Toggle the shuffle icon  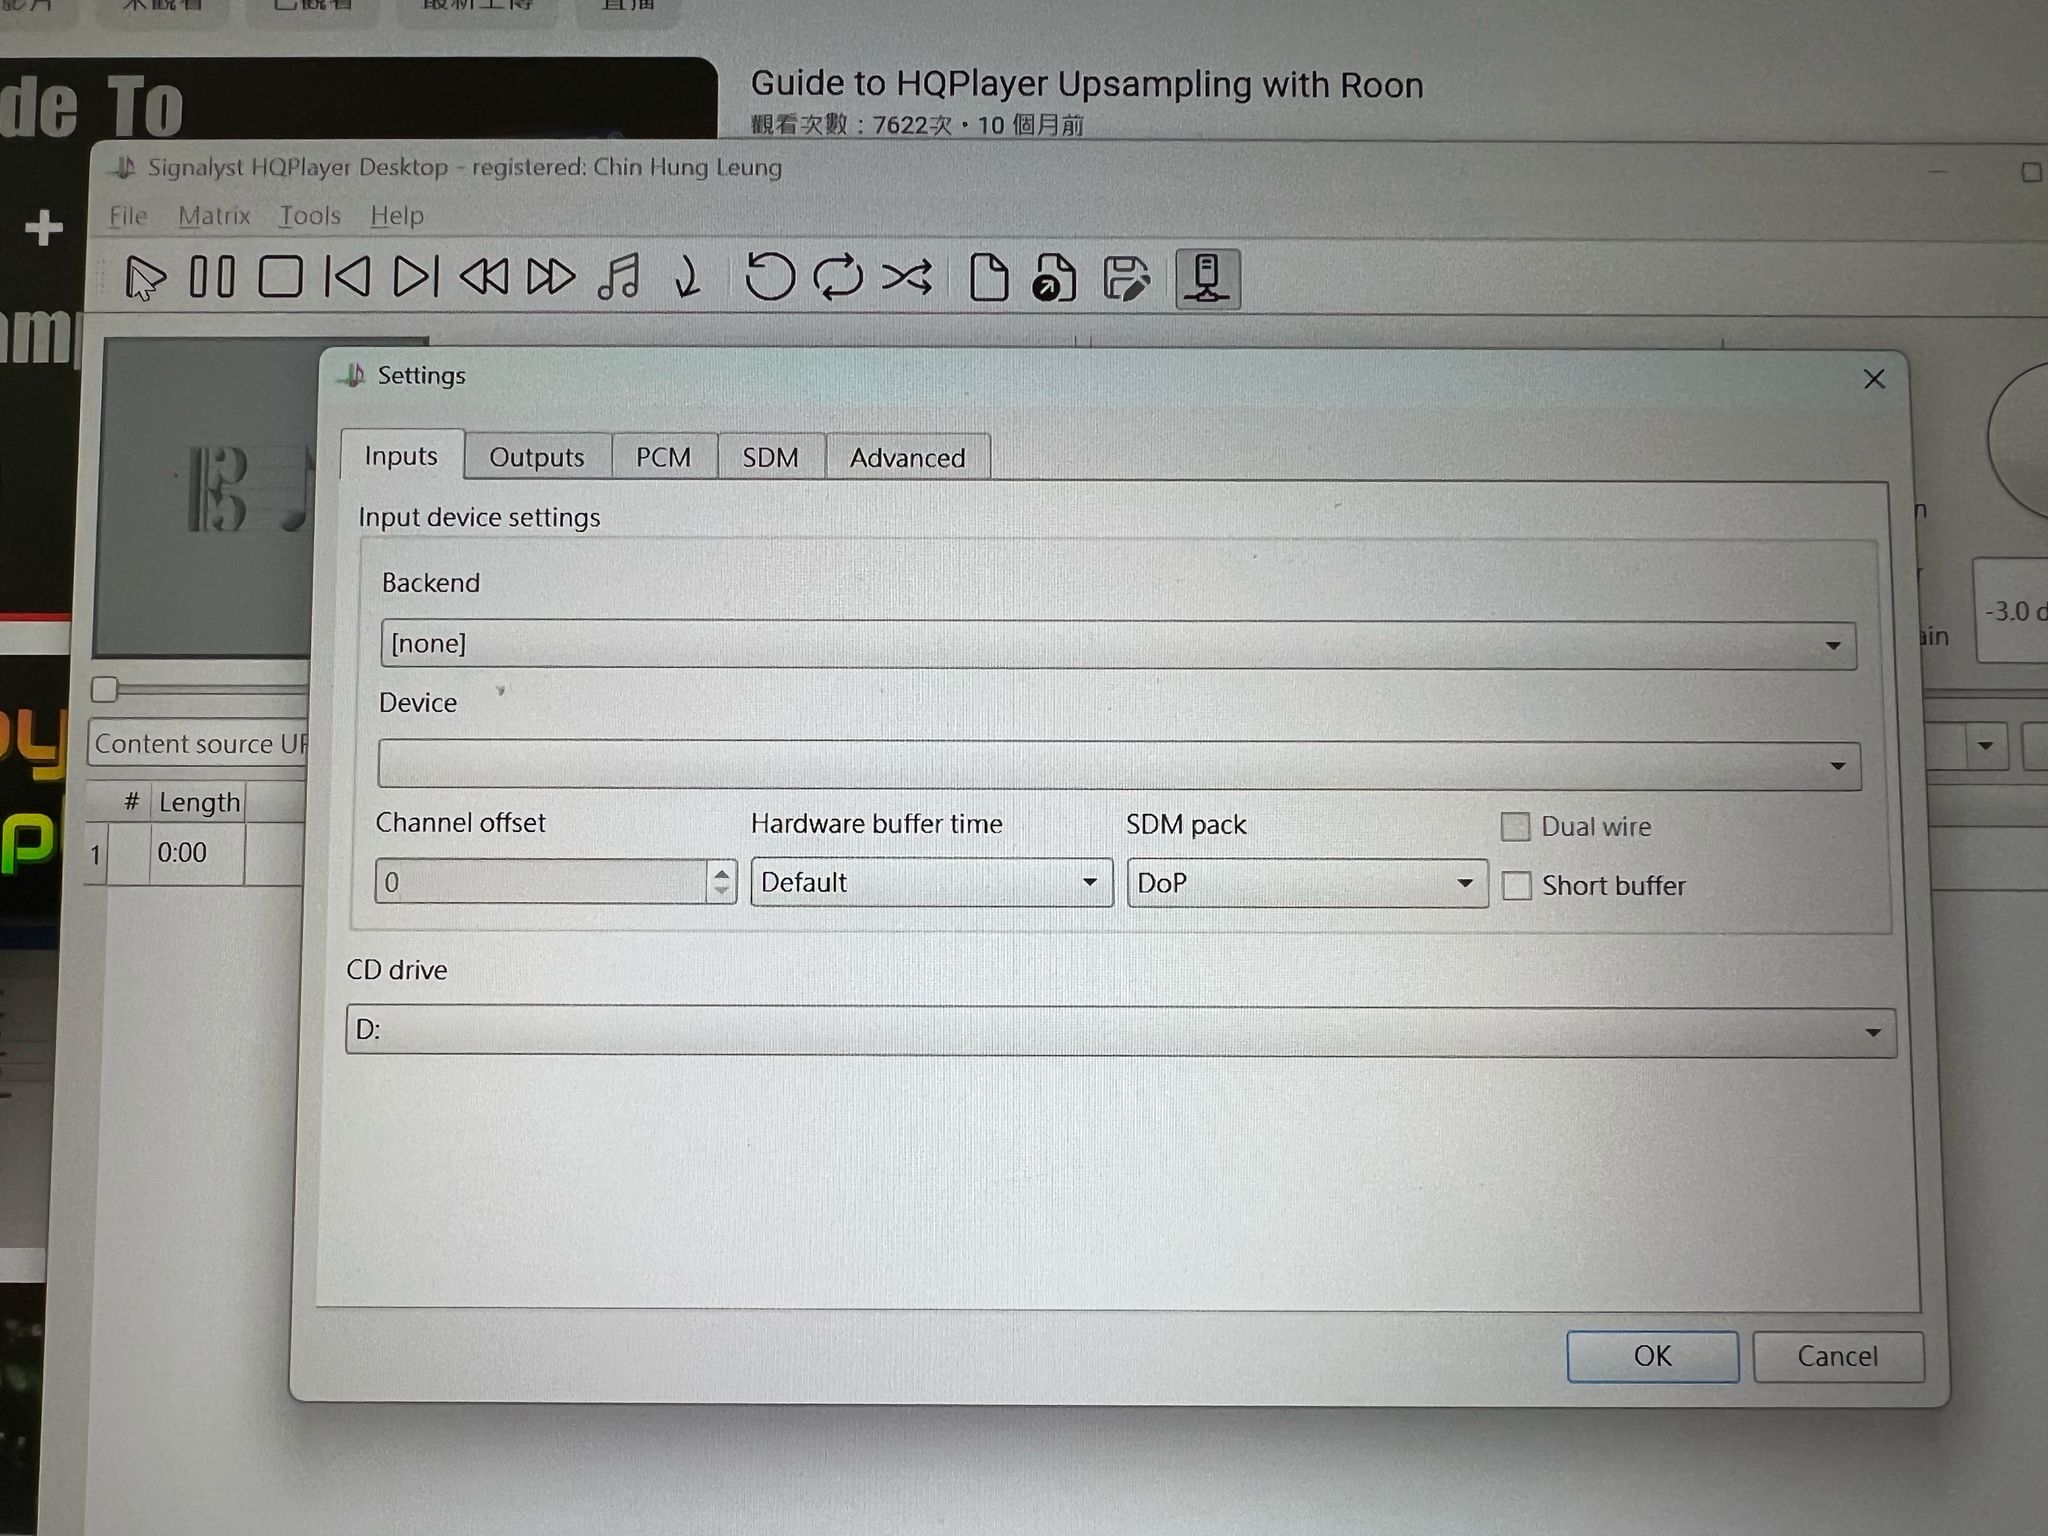point(907,277)
